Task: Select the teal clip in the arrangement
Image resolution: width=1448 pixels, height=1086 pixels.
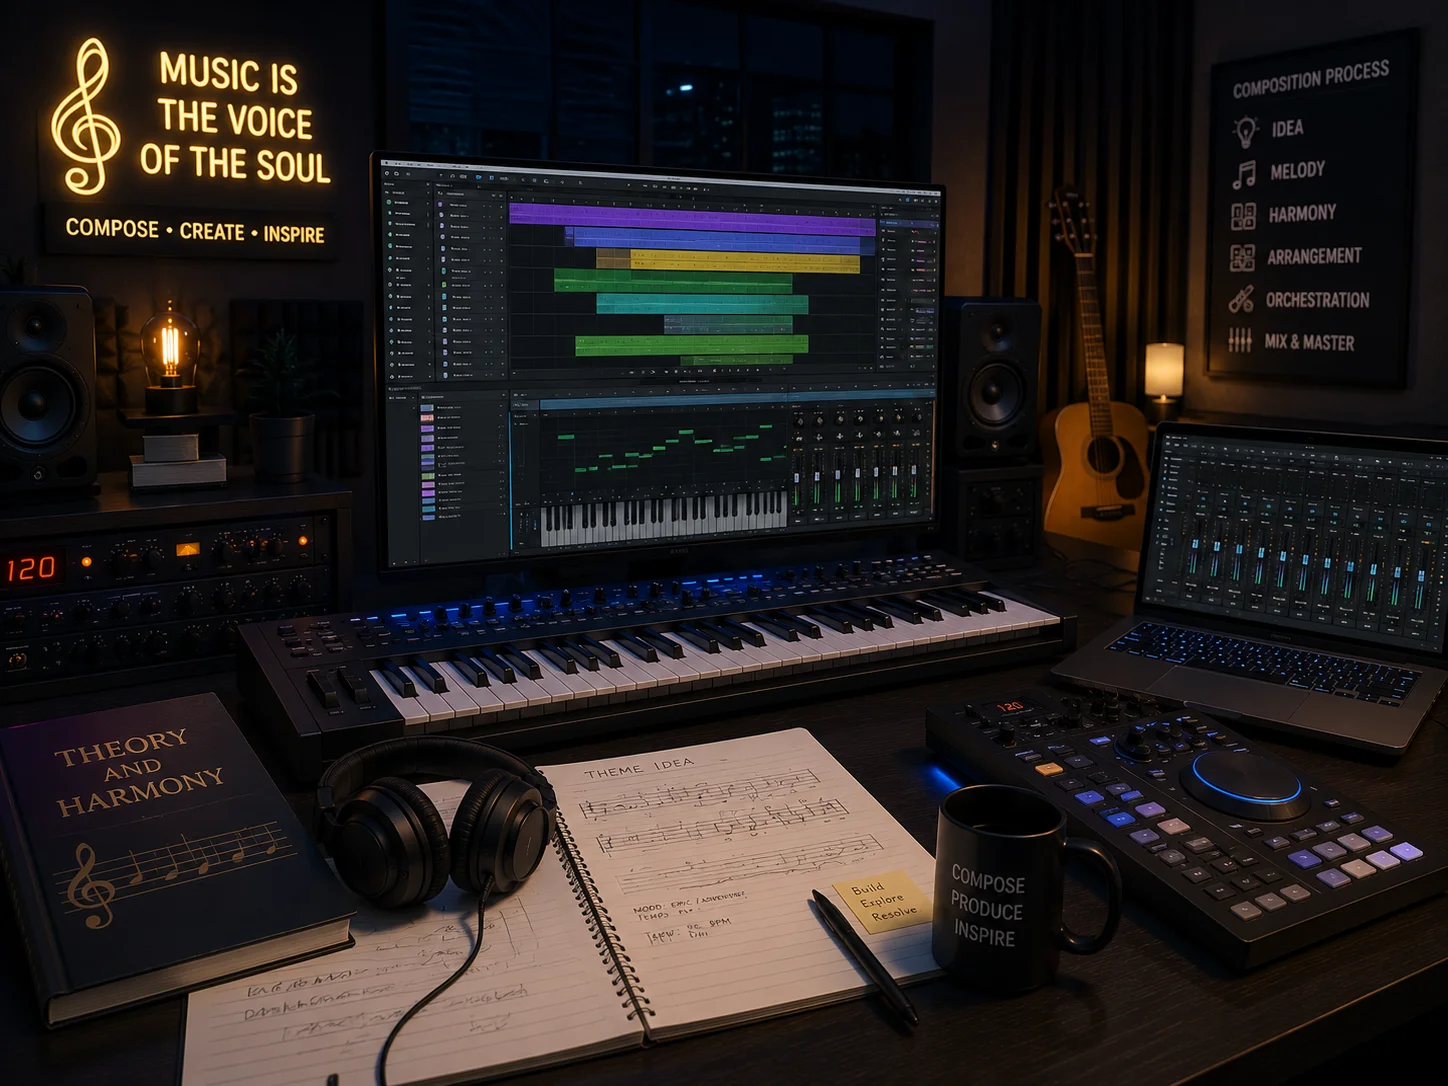Action: [702, 304]
